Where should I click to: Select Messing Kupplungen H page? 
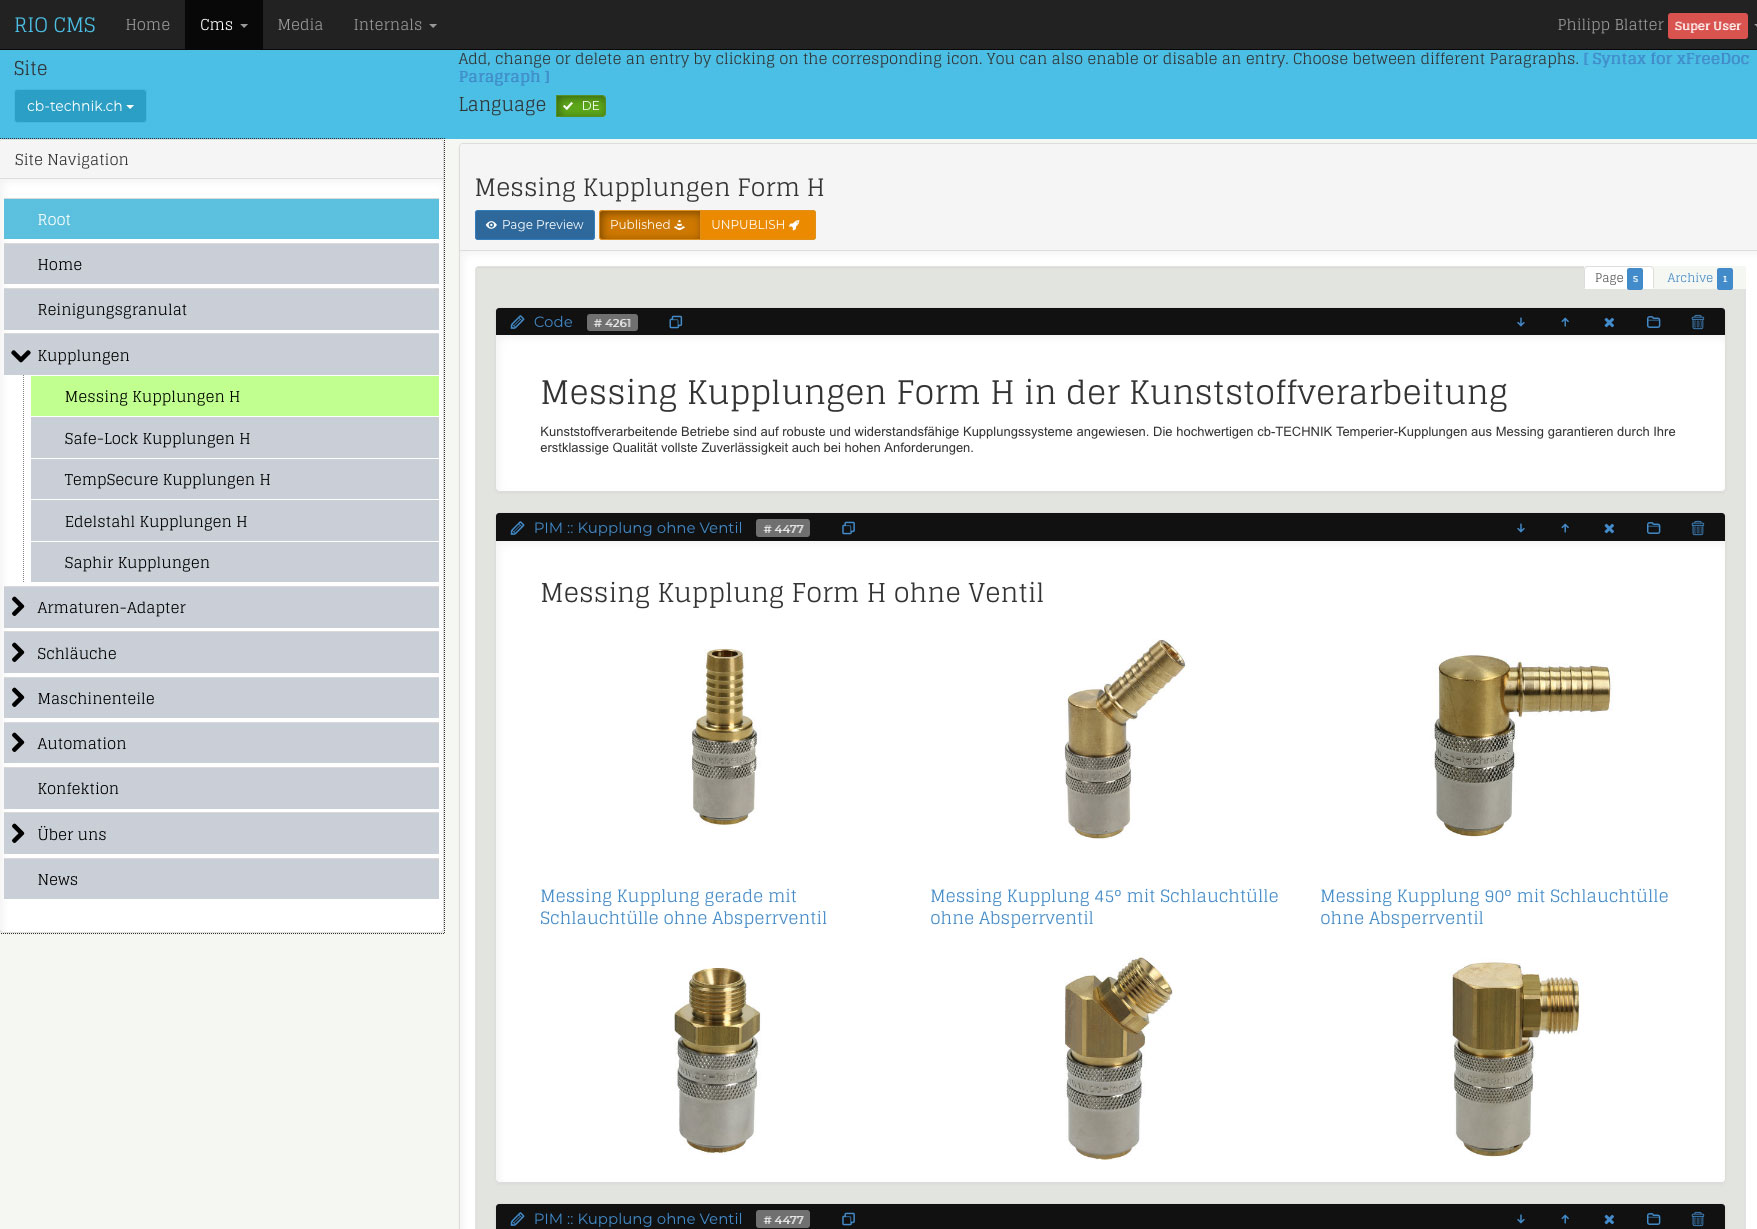(235, 396)
